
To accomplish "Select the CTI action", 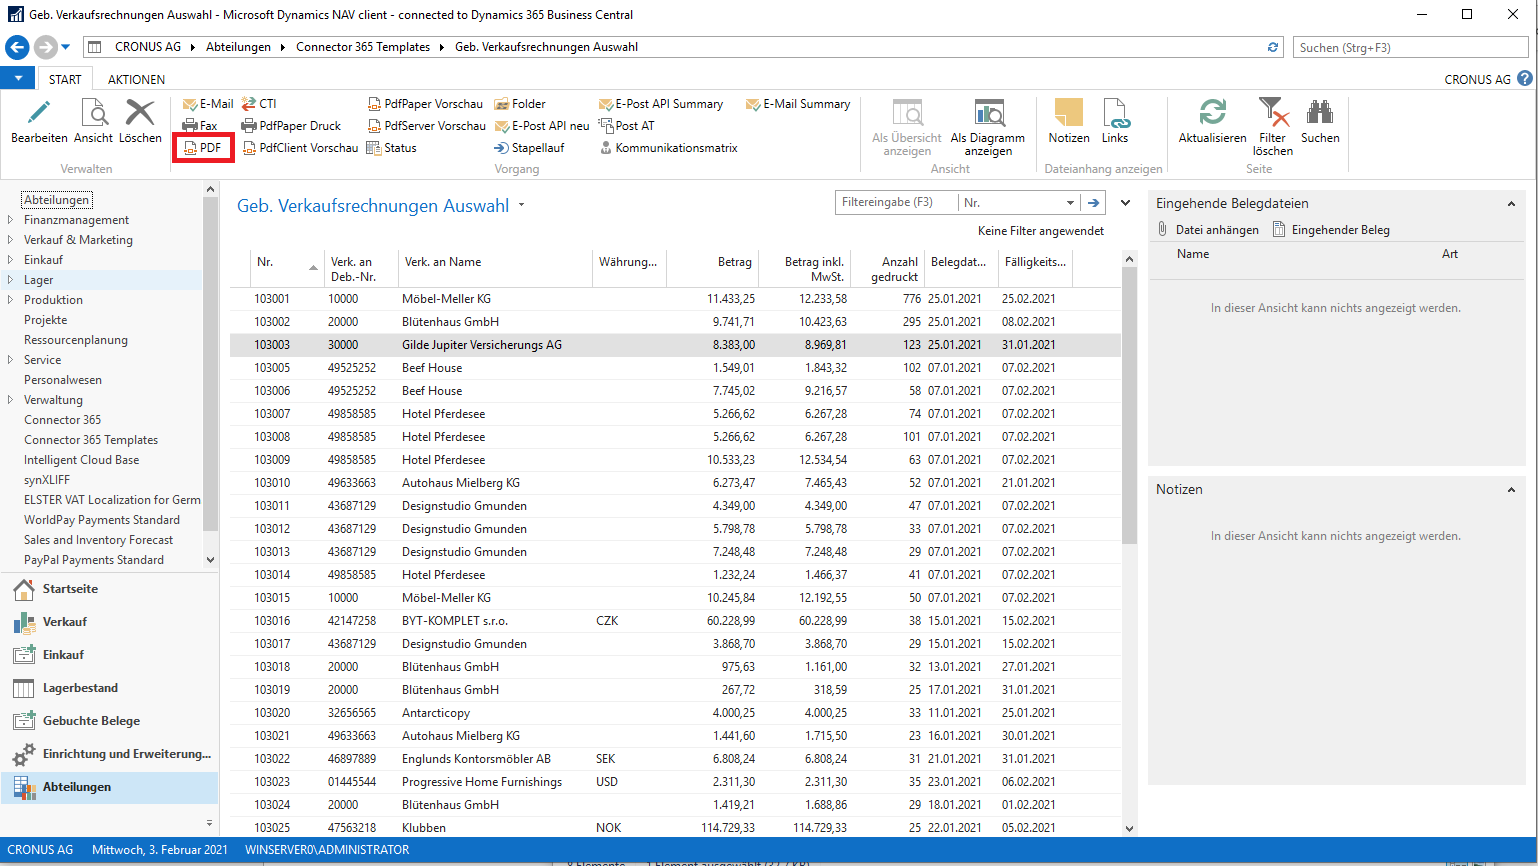I will pos(259,104).
